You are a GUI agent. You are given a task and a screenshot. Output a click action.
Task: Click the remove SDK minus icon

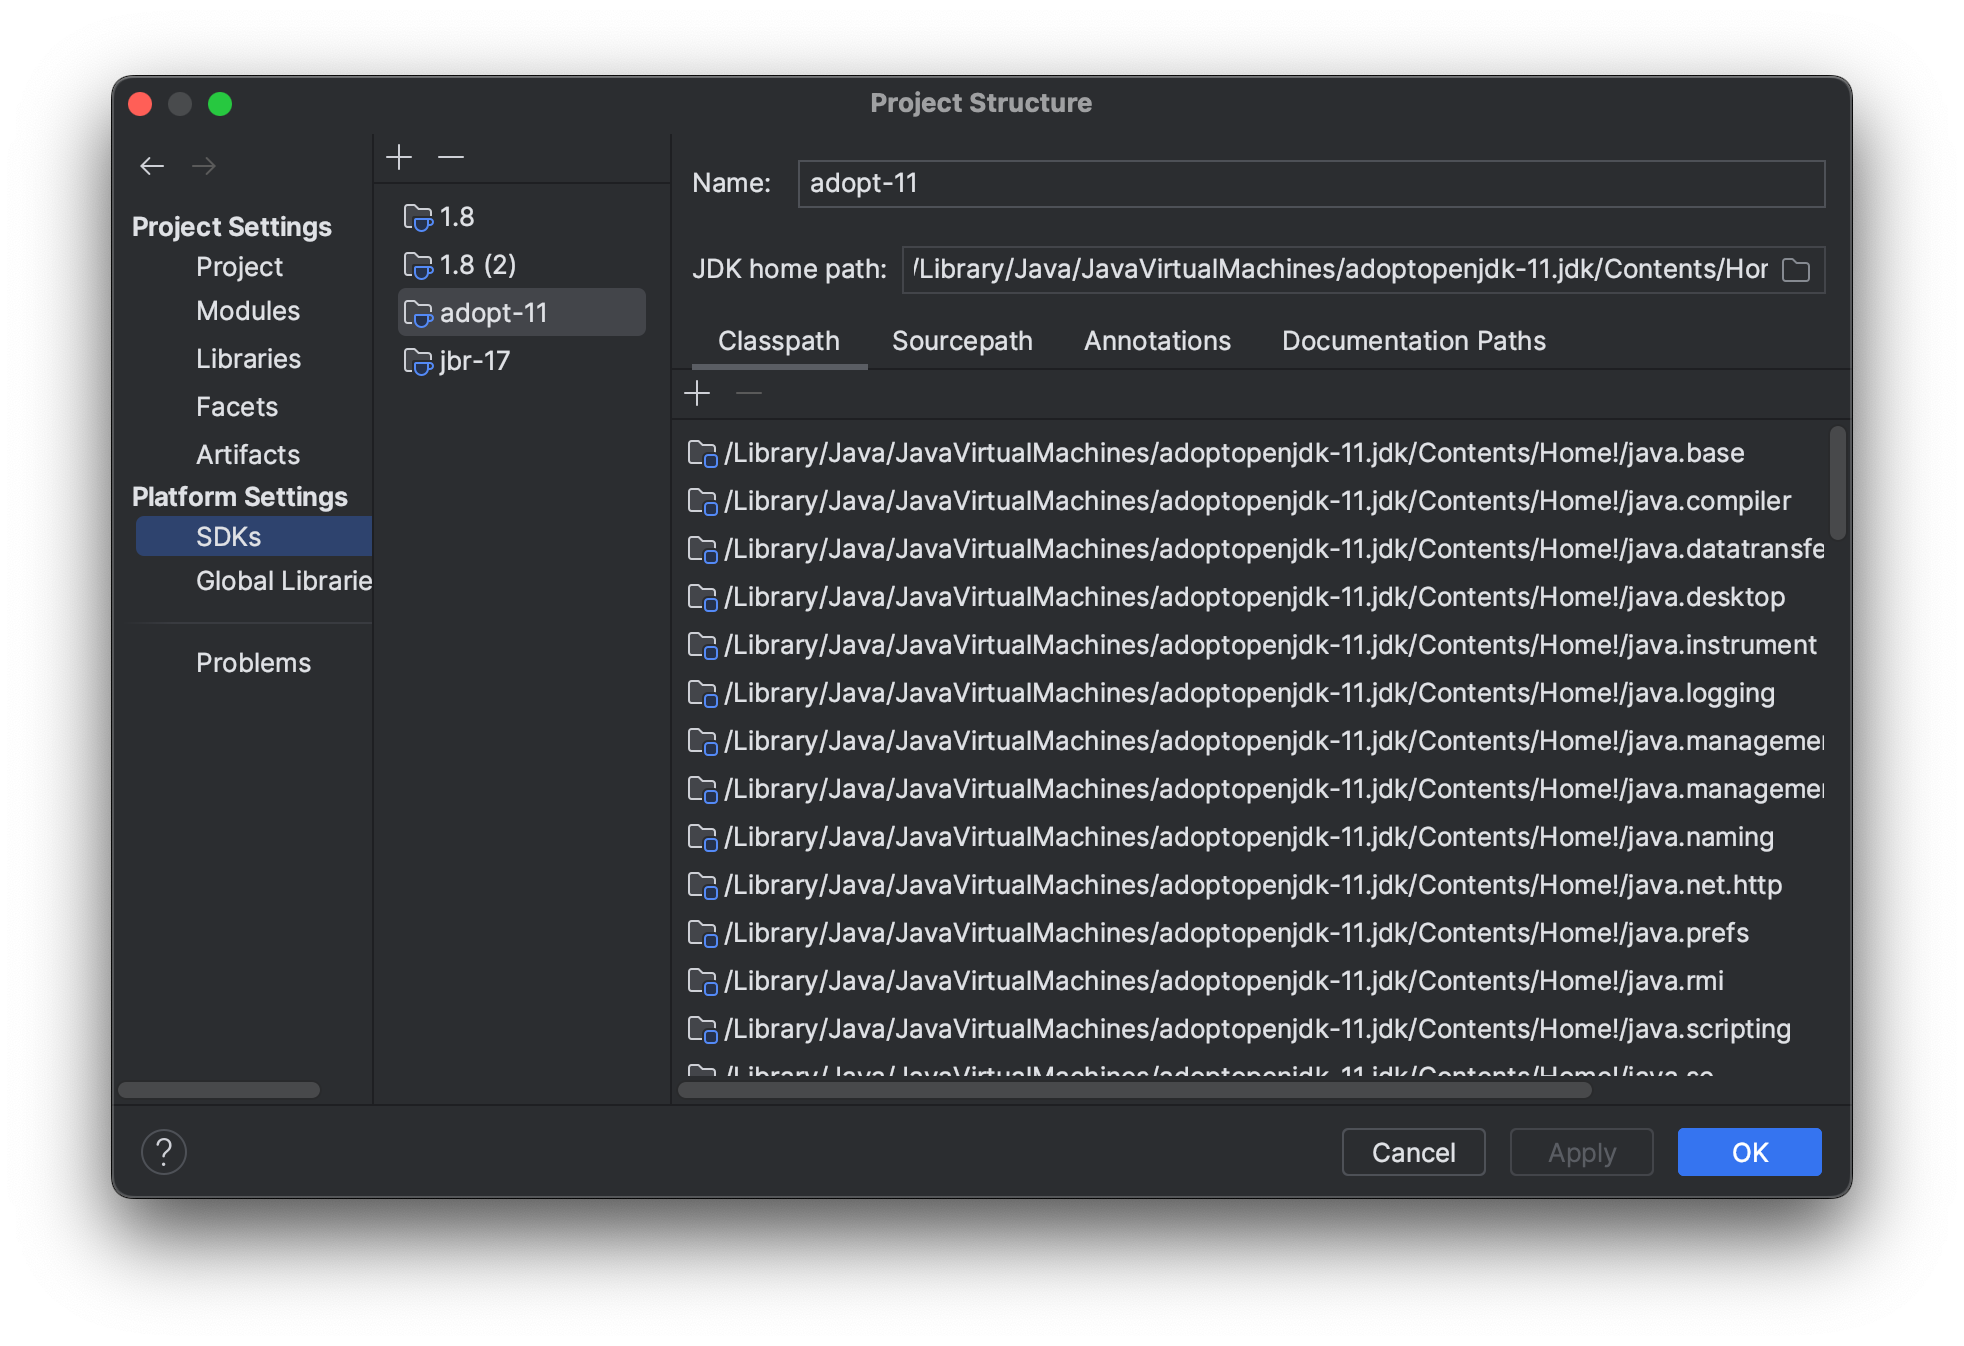point(451,157)
